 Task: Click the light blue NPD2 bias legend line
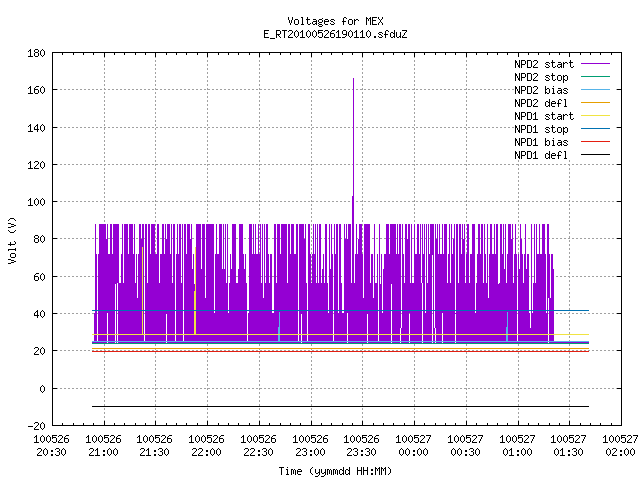(x=596, y=90)
